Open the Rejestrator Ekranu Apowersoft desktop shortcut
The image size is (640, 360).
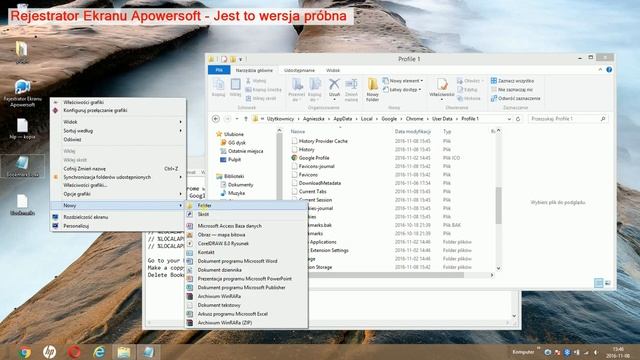pyautogui.click(x=22, y=93)
